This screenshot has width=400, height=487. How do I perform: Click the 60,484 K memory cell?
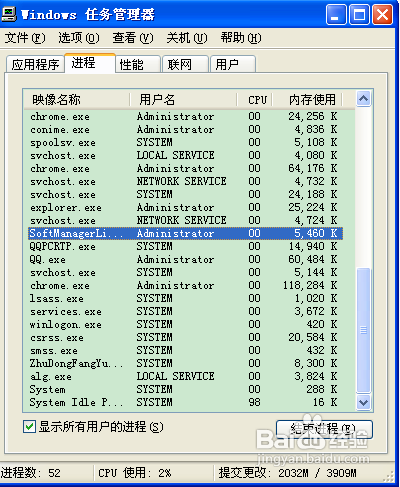(x=313, y=259)
